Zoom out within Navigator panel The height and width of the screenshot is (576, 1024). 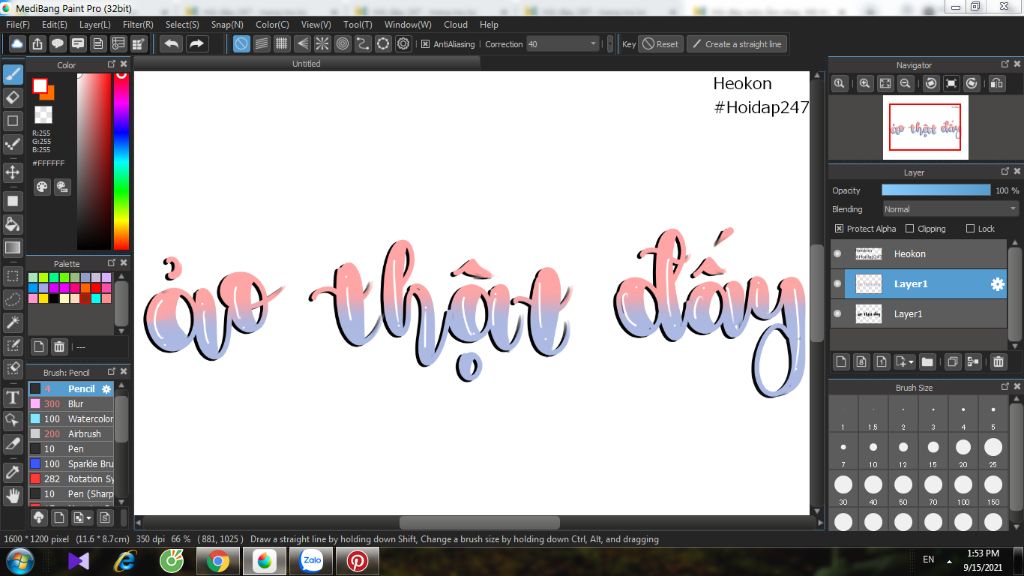point(905,84)
